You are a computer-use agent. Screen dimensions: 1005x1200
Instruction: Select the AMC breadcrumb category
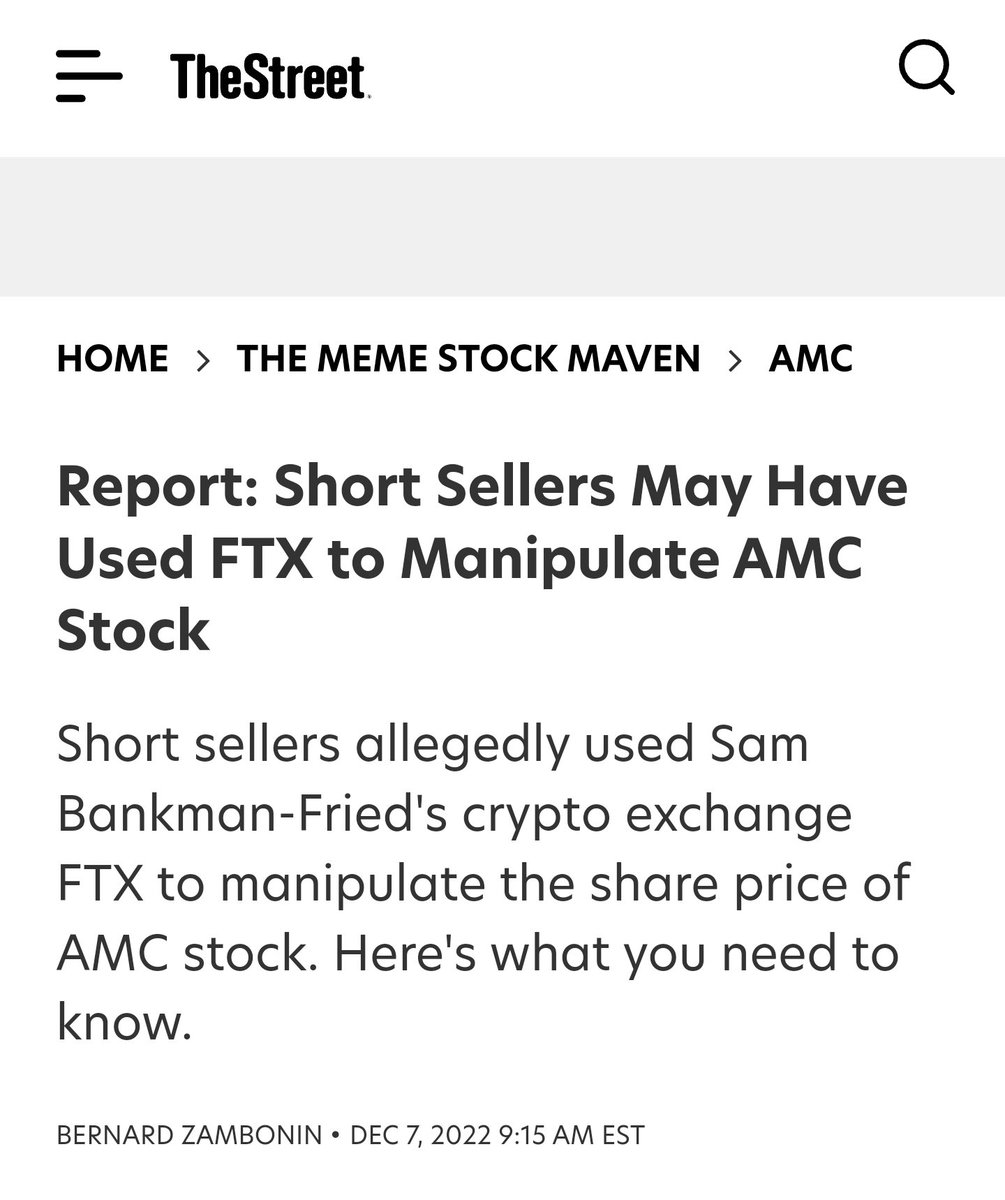(810, 359)
